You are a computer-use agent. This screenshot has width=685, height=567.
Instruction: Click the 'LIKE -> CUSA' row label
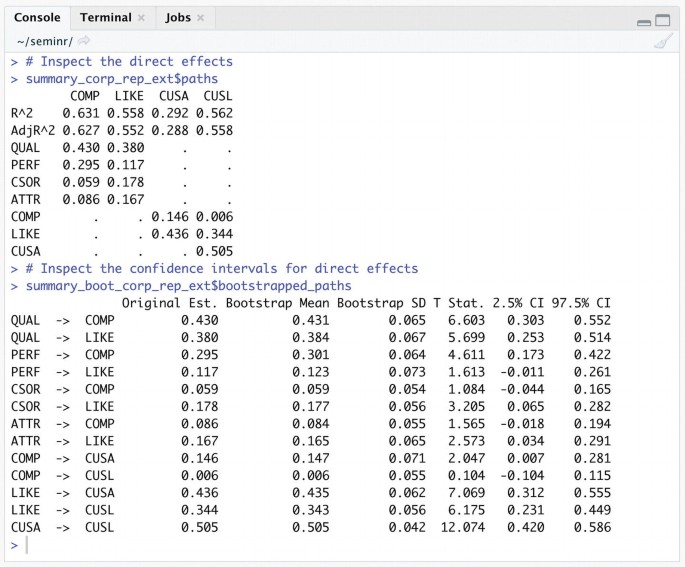(62, 493)
